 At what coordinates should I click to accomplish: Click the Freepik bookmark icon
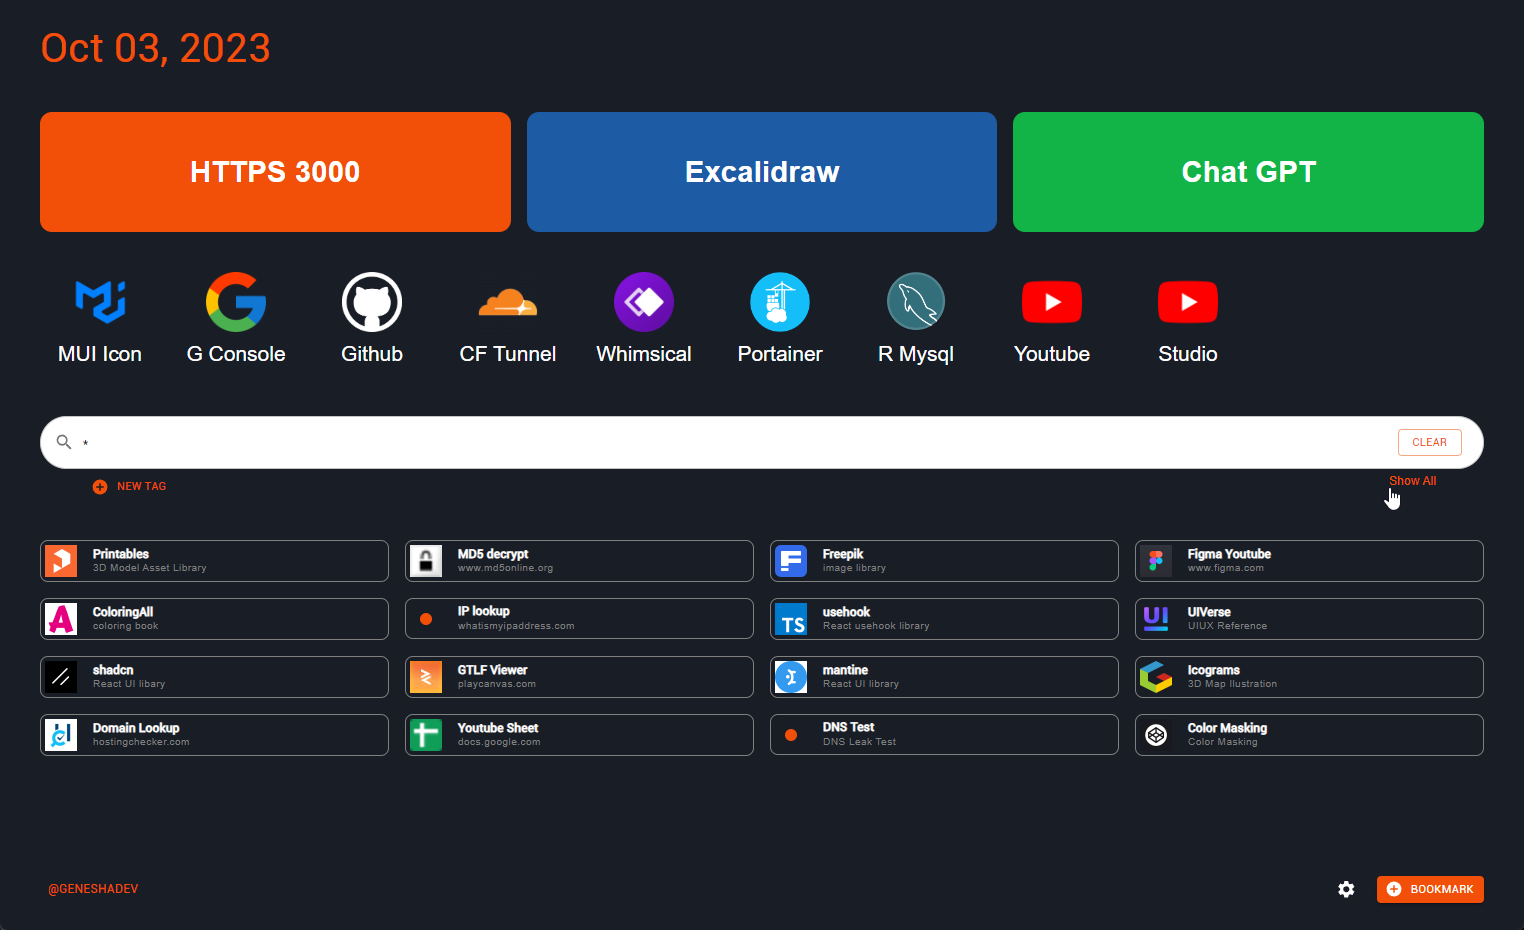(x=791, y=561)
